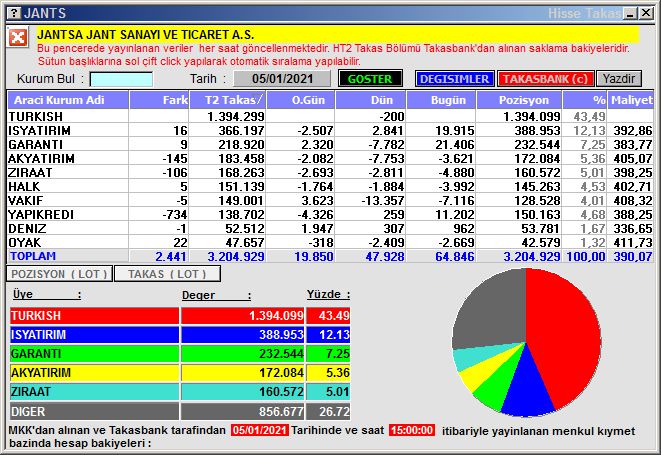The width and height of the screenshot is (661, 455).
Task: Select the VAKIF row name cell
Action: point(68,200)
